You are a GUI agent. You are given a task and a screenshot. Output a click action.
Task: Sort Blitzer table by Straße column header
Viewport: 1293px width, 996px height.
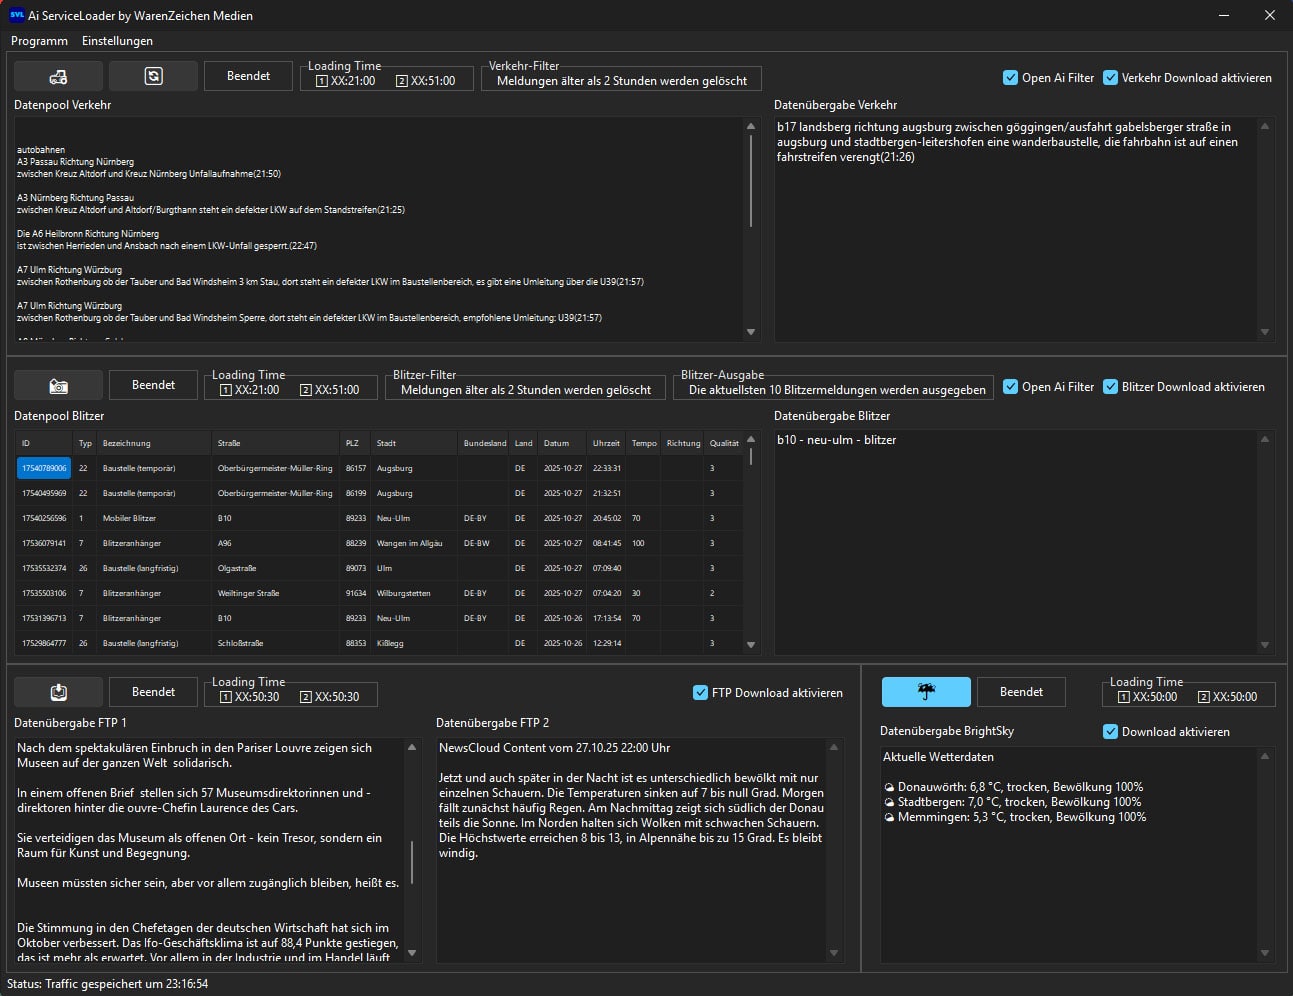(x=229, y=443)
